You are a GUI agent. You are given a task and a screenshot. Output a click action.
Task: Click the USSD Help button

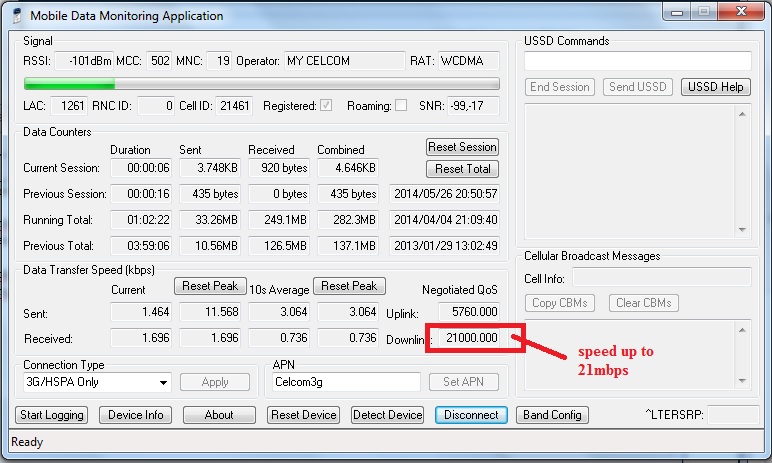pos(716,87)
